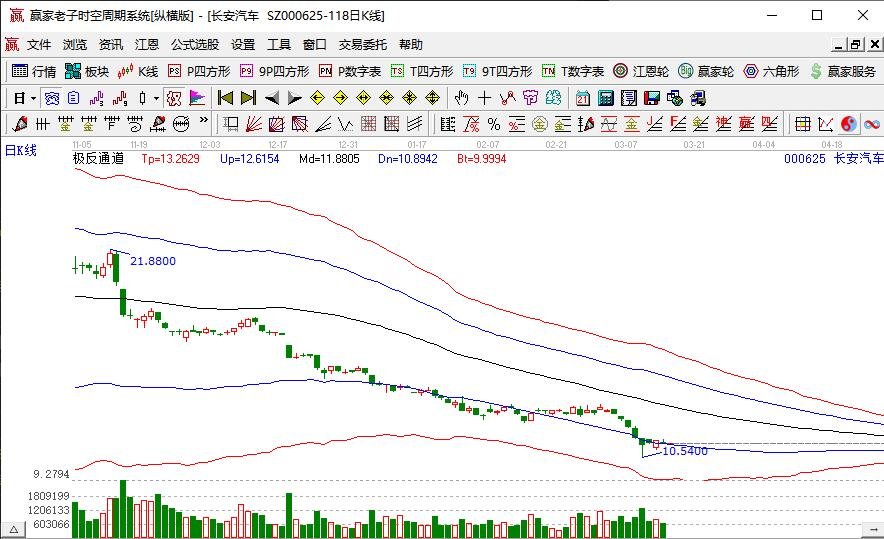The width and height of the screenshot is (884, 539).
Task: Click the pencil ruler first drawing icon
Action: pos(20,123)
